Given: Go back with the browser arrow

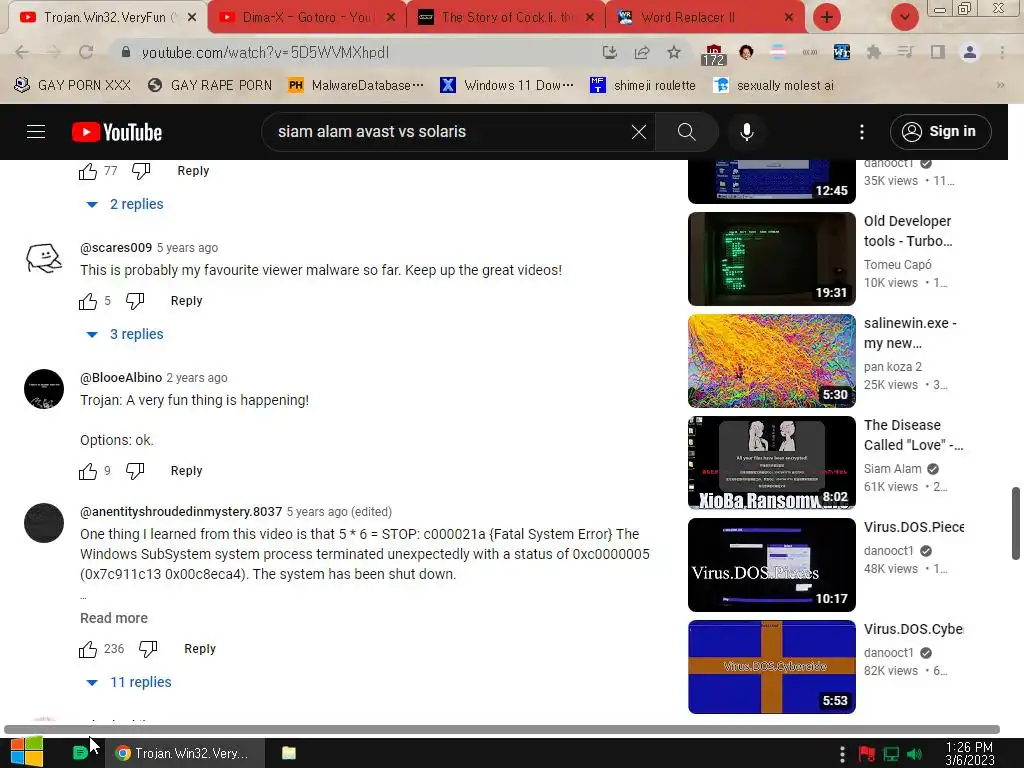Looking at the screenshot, I should 22,52.
